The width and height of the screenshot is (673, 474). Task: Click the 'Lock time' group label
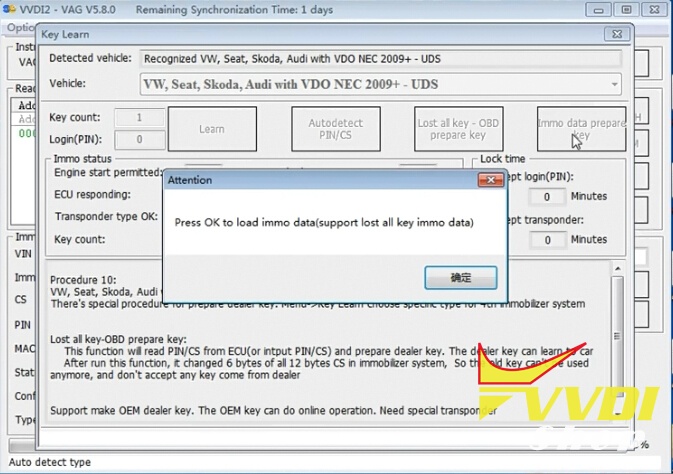pos(502,159)
